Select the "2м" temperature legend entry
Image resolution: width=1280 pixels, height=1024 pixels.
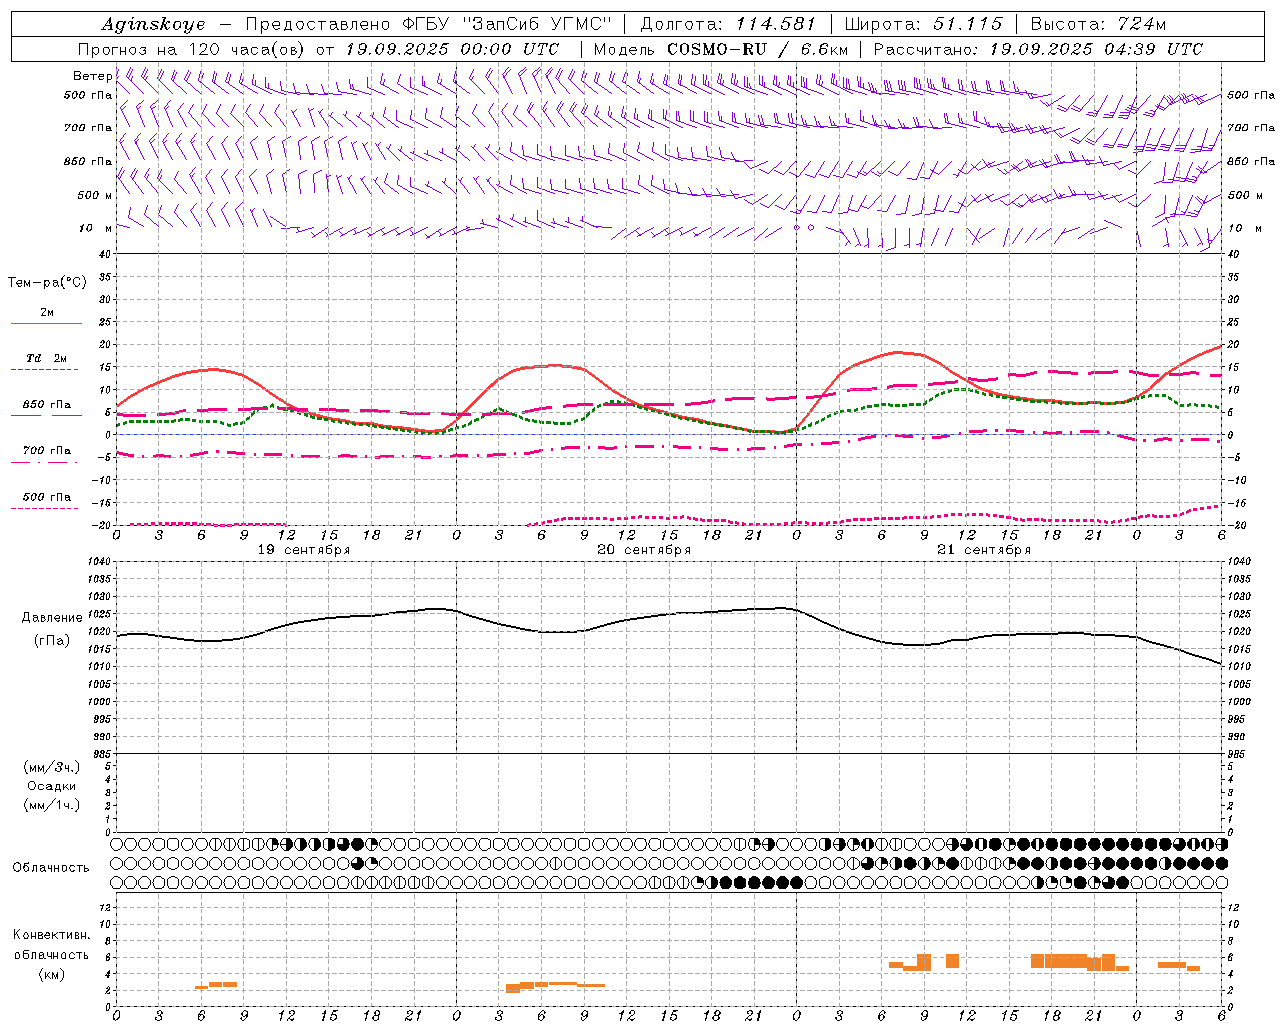coord(47,312)
